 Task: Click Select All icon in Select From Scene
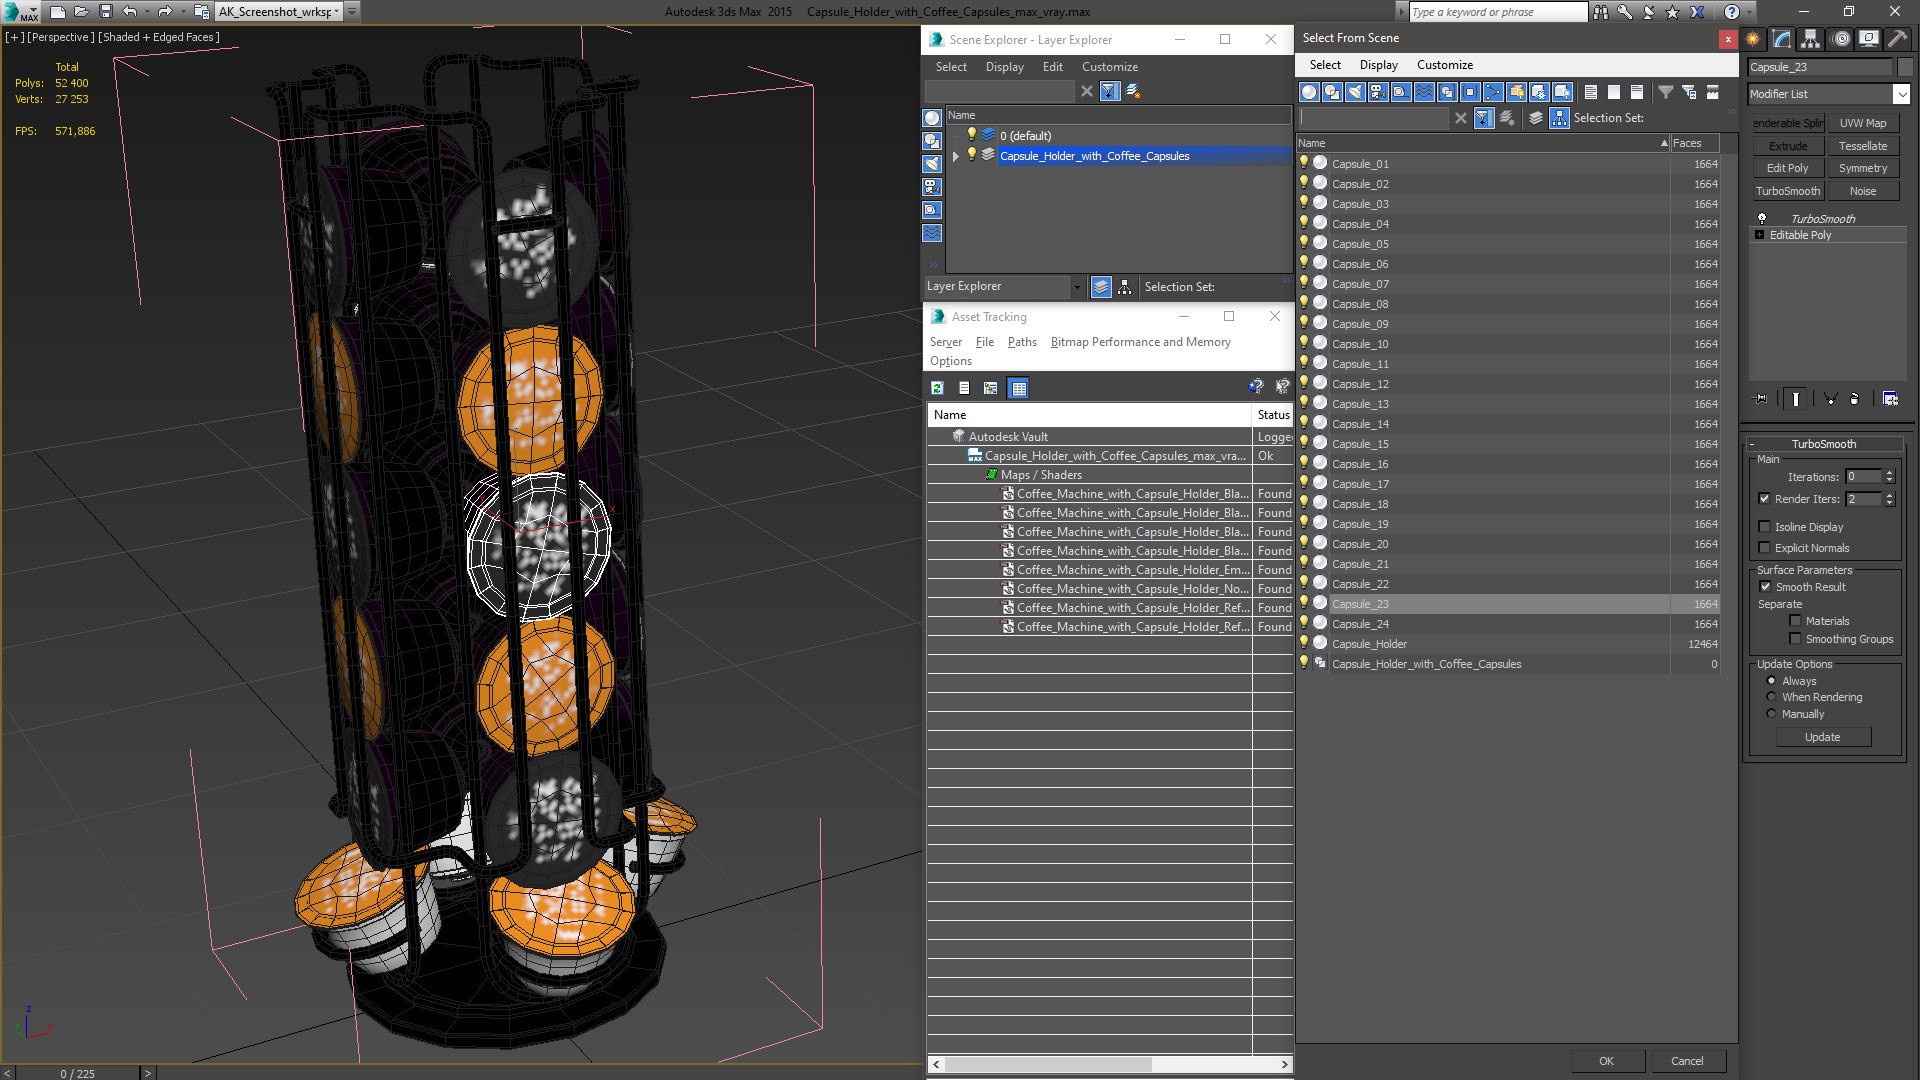point(1591,92)
